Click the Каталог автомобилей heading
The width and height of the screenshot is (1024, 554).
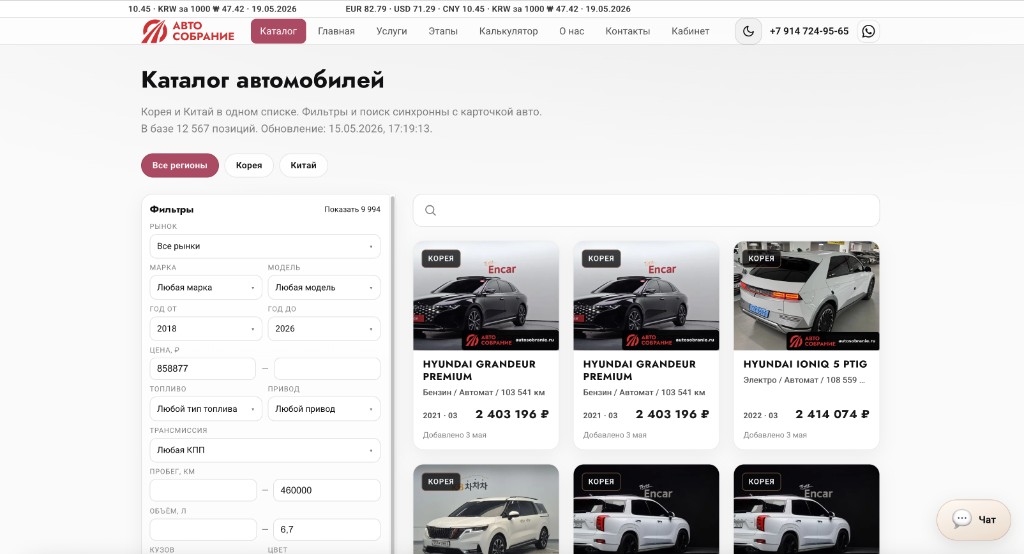click(263, 80)
